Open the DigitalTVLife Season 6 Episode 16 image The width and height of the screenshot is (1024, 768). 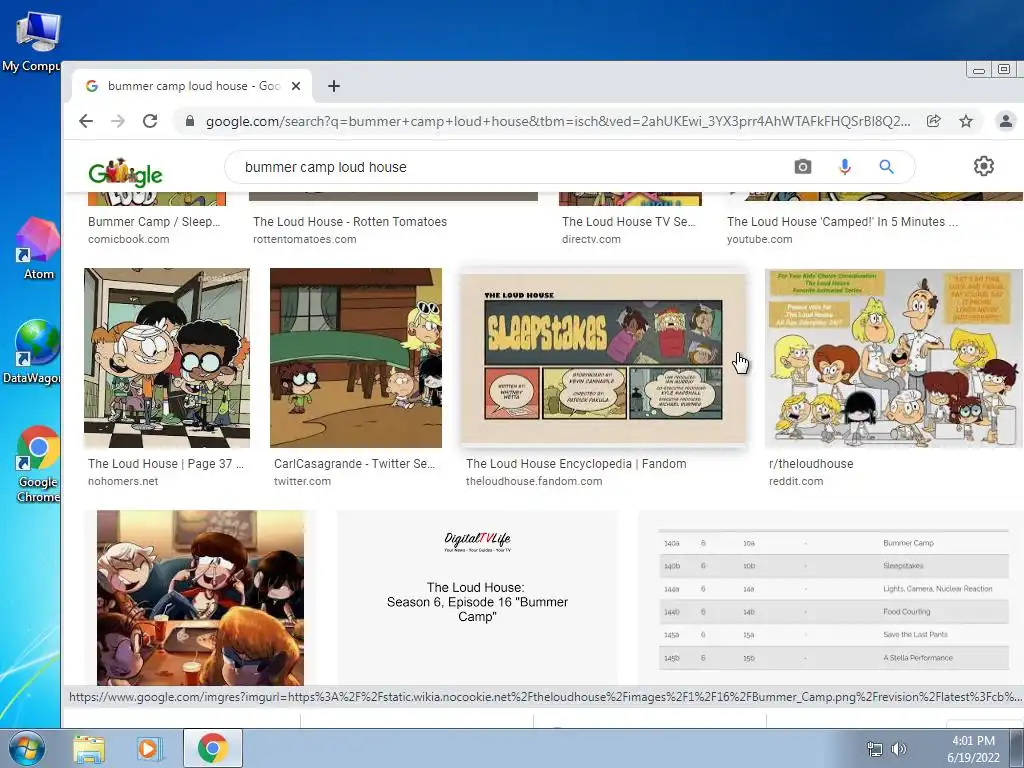(x=477, y=598)
